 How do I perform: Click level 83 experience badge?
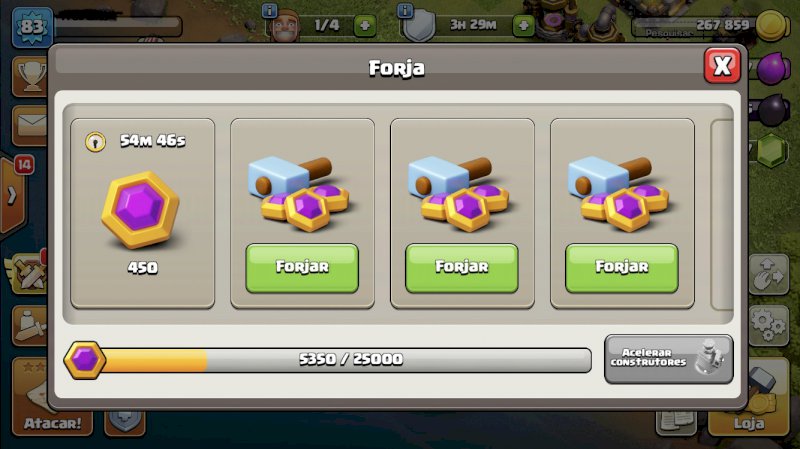point(32,27)
